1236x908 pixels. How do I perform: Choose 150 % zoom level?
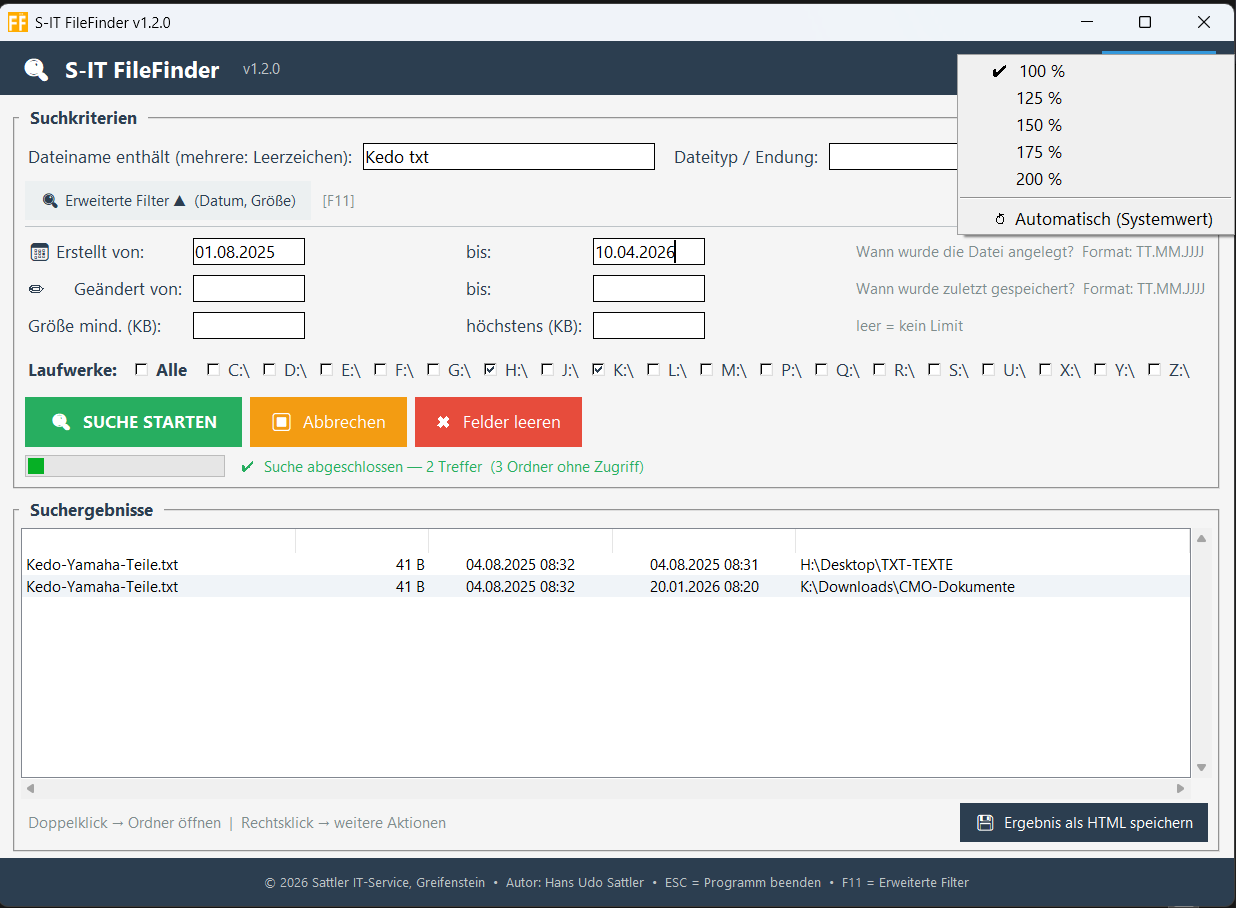tap(1039, 125)
